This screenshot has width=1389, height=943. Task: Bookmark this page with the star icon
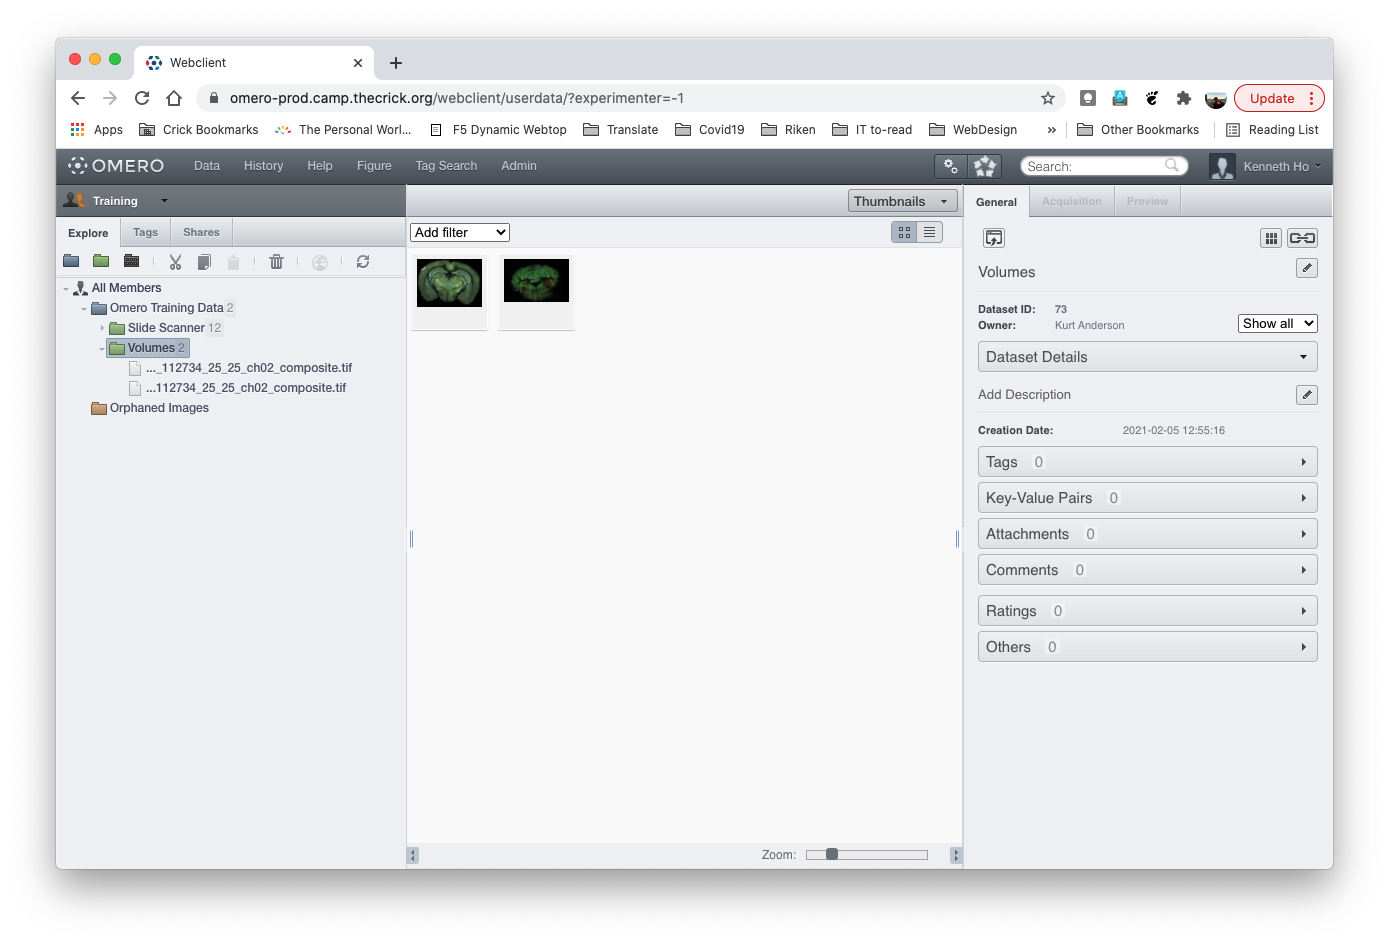(x=1048, y=98)
